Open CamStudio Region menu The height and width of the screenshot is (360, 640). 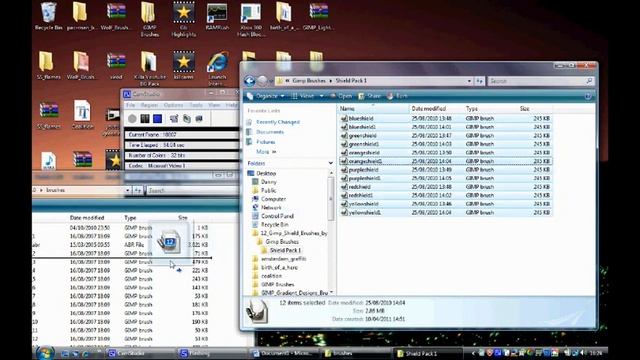coord(149,105)
